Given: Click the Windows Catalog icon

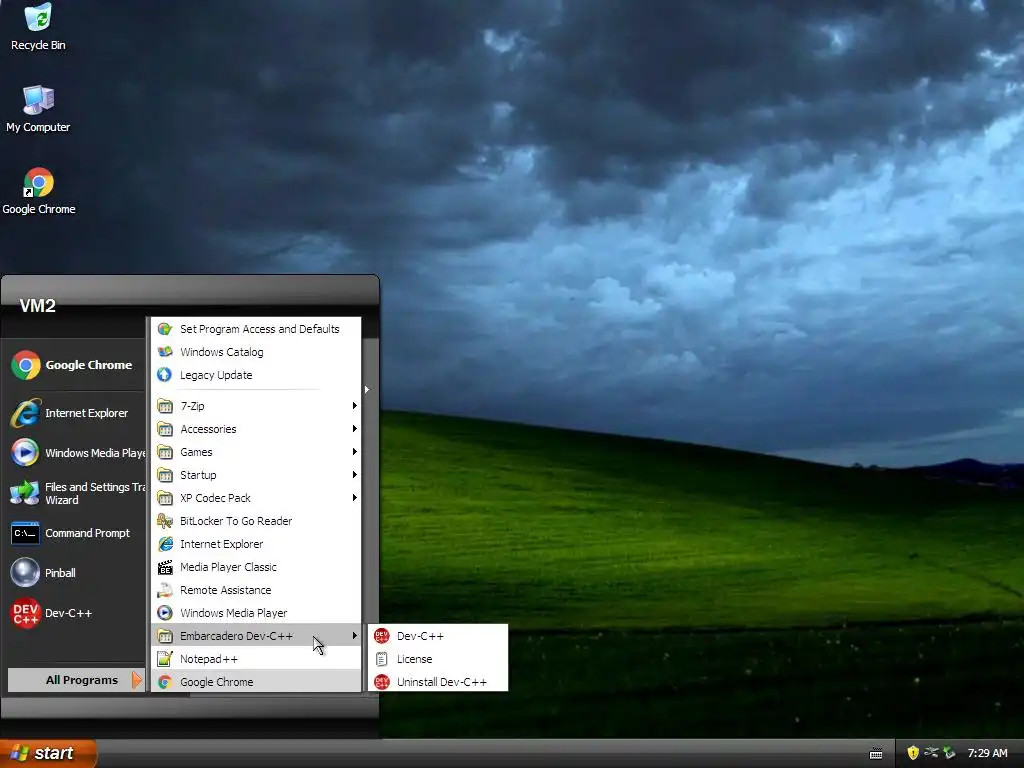Looking at the screenshot, I should point(165,352).
